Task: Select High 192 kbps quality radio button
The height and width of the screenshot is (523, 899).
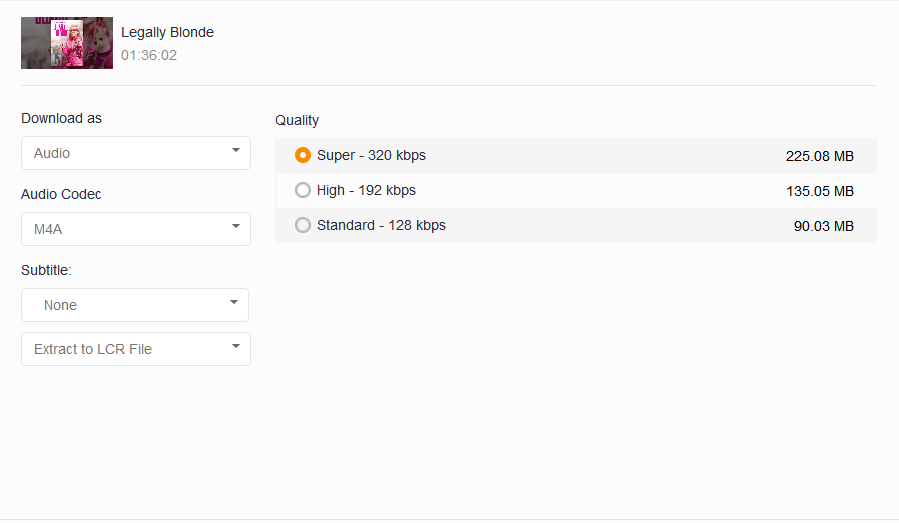Action: 303,190
